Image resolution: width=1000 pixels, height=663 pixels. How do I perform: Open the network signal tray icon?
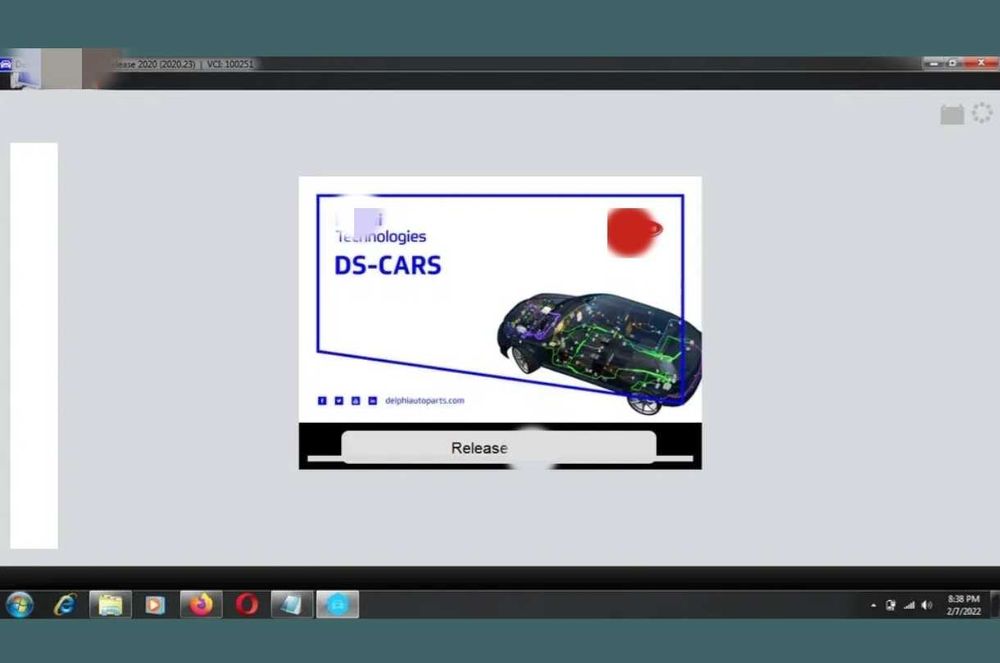(909, 605)
